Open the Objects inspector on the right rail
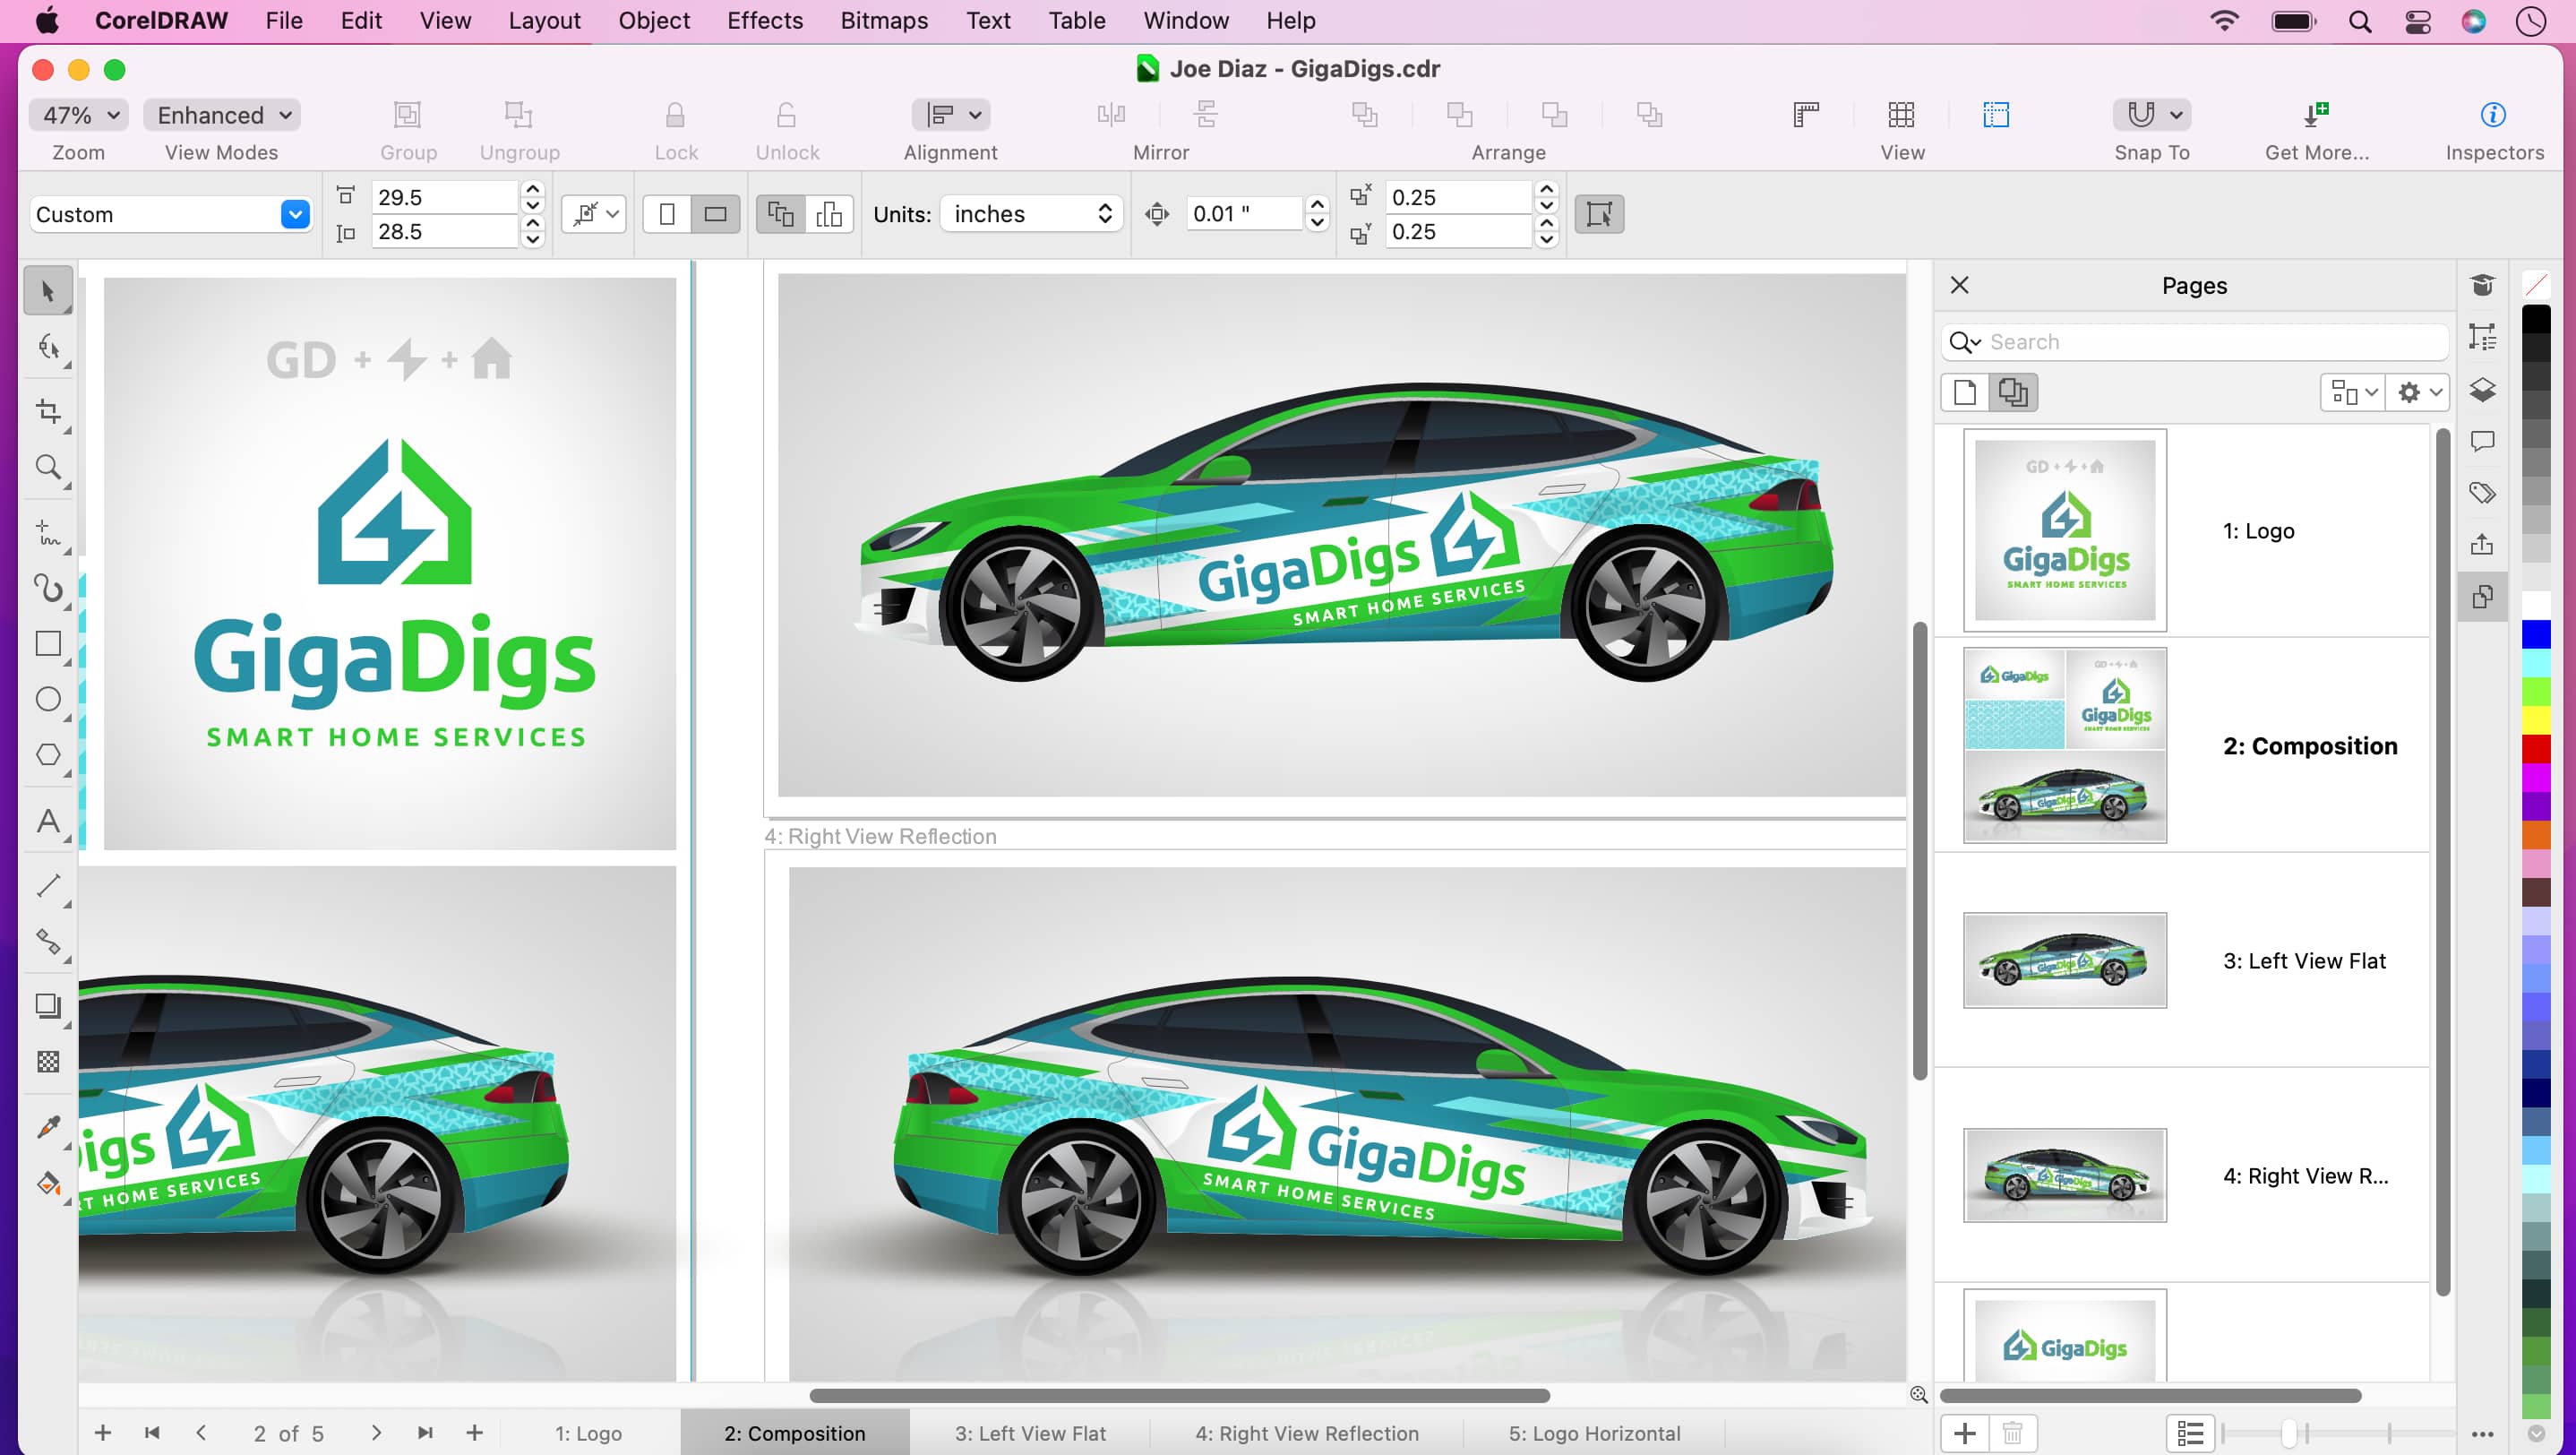 click(2484, 390)
